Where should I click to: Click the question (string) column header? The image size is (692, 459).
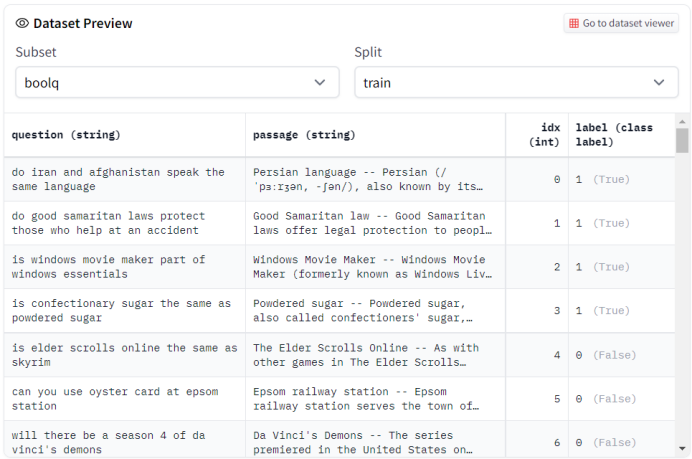66,135
